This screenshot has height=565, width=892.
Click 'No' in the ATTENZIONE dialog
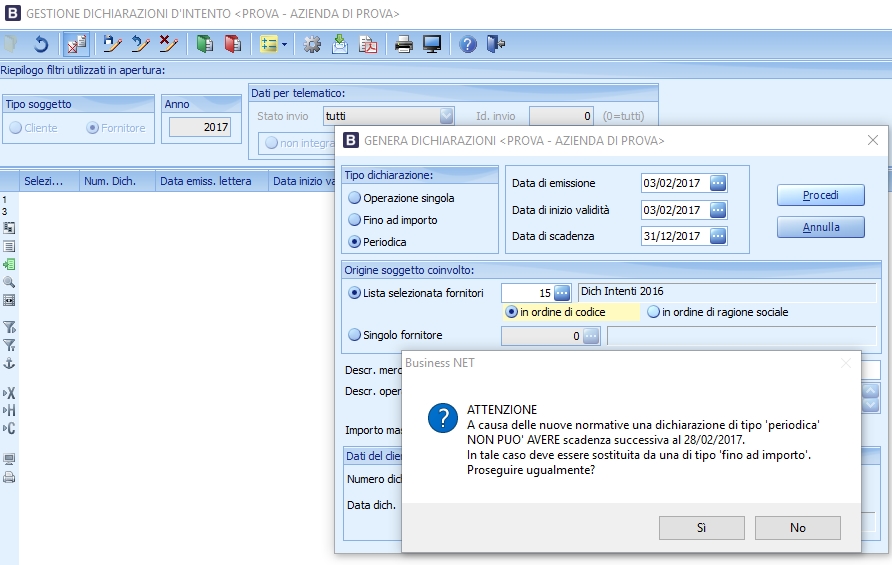(797, 527)
